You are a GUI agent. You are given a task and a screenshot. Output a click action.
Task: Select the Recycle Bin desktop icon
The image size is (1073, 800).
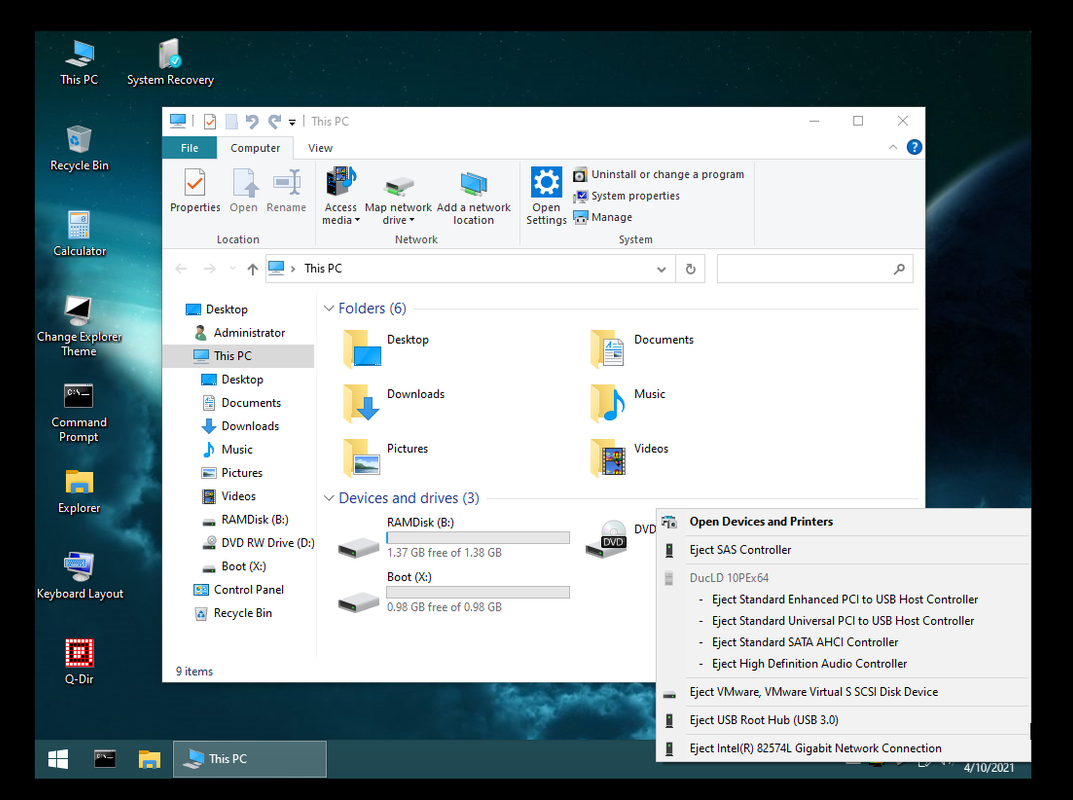point(79,149)
